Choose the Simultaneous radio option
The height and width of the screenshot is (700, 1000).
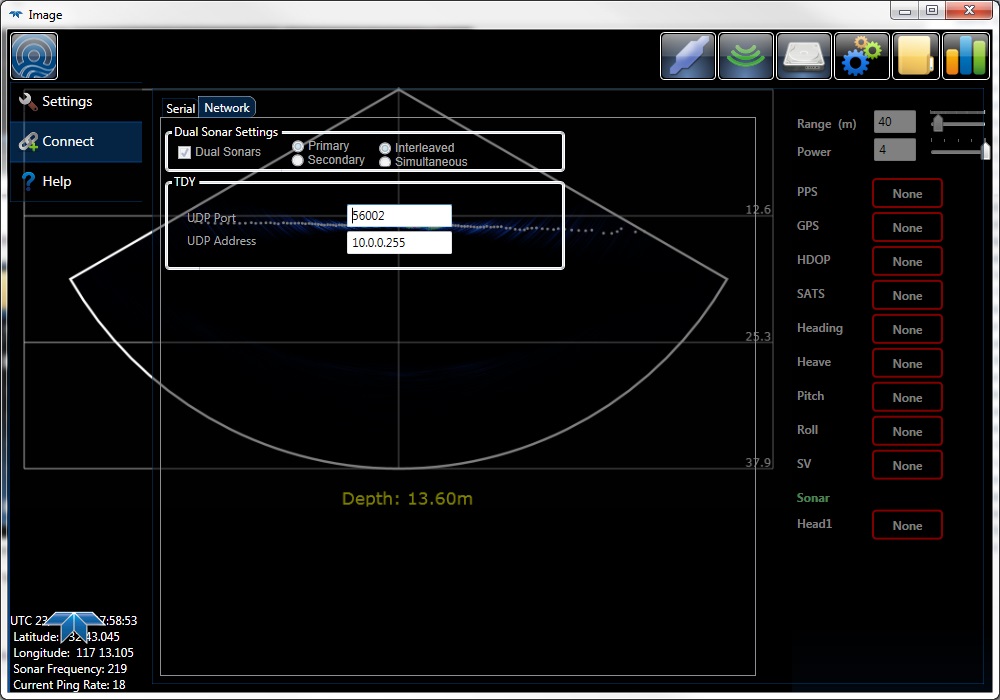(x=385, y=162)
